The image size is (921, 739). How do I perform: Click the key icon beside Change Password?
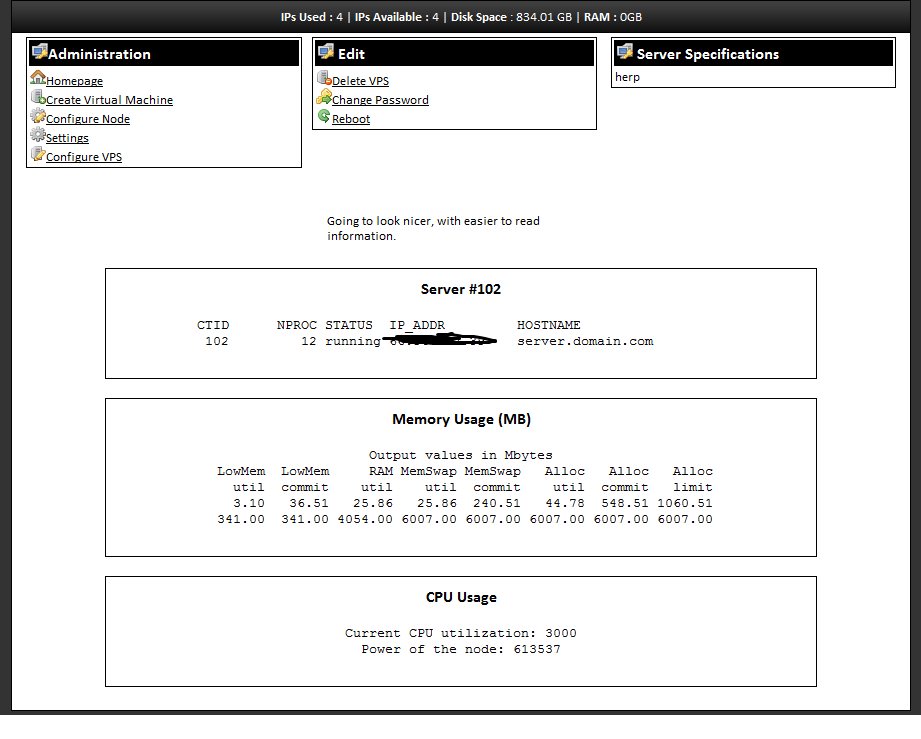click(x=324, y=97)
